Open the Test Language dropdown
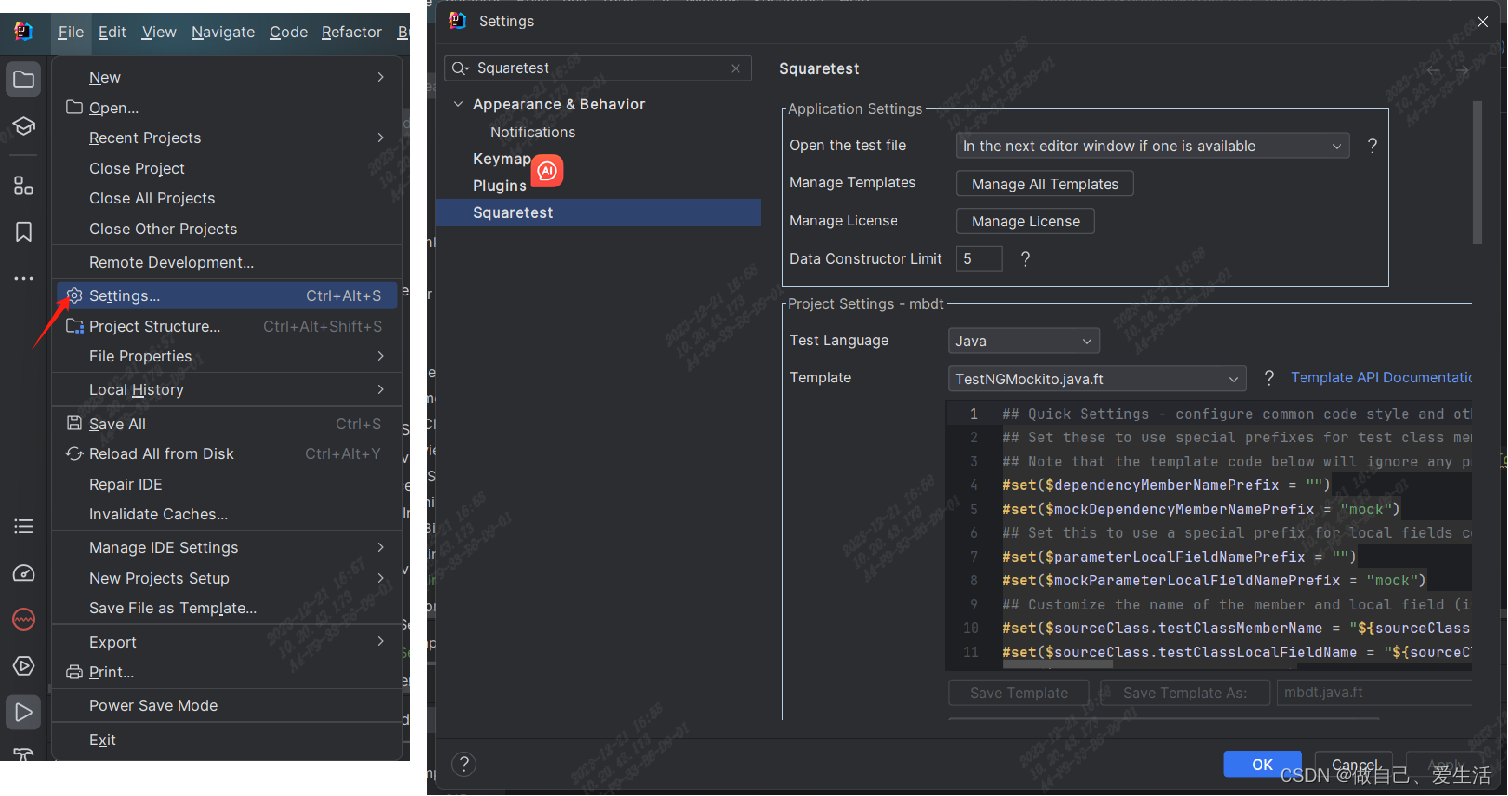Screen dimensions: 1508x796 tap(1023, 341)
